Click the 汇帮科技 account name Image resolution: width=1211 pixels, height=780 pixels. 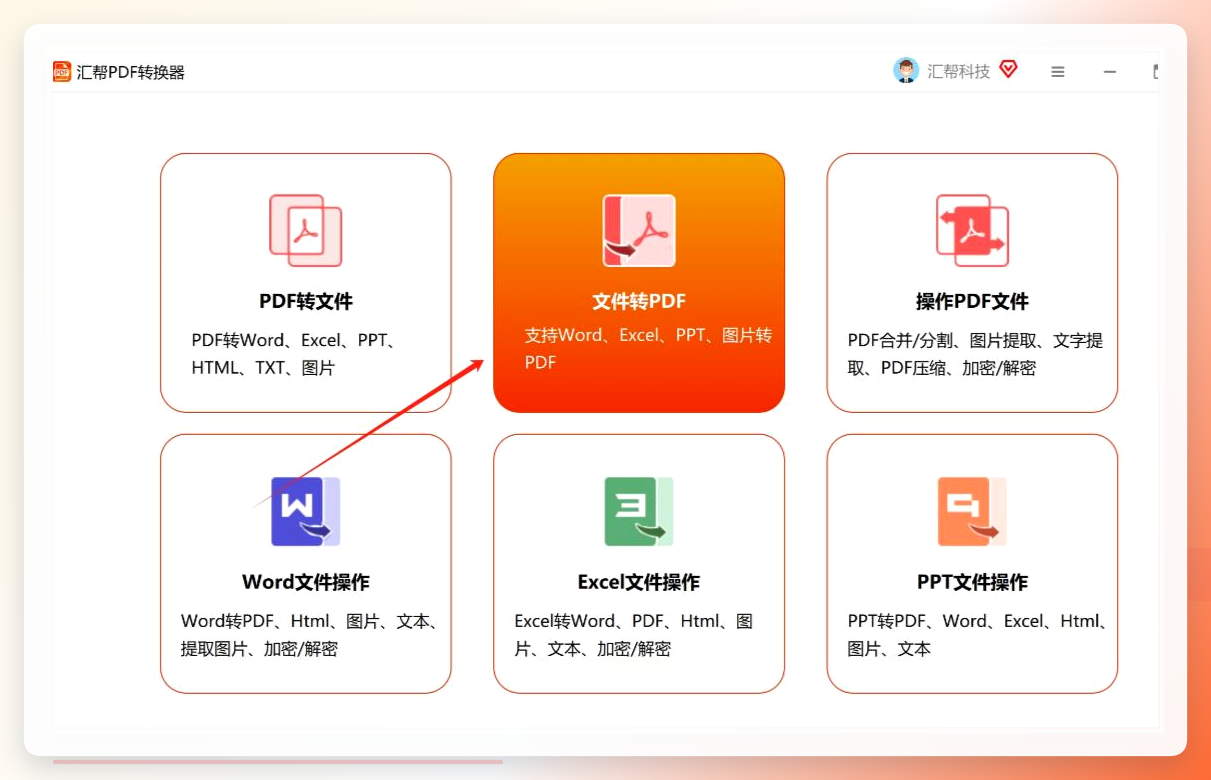[959, 71]
